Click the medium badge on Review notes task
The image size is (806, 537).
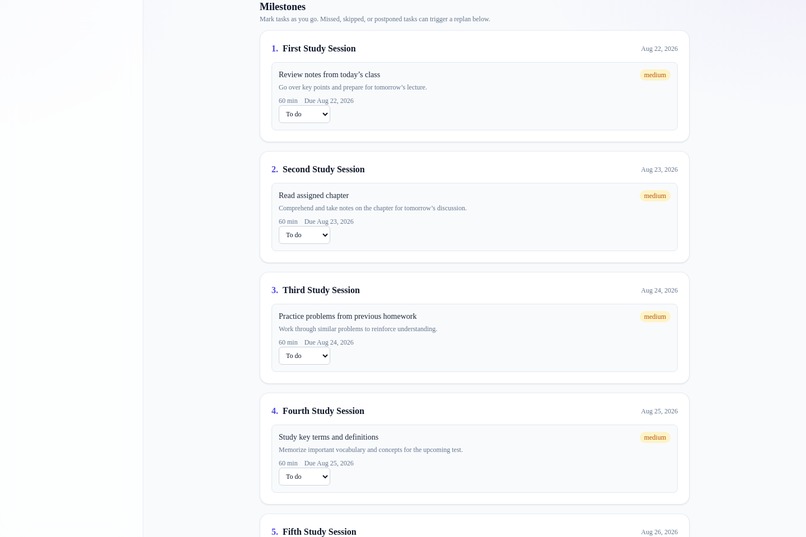pos(654,75)
